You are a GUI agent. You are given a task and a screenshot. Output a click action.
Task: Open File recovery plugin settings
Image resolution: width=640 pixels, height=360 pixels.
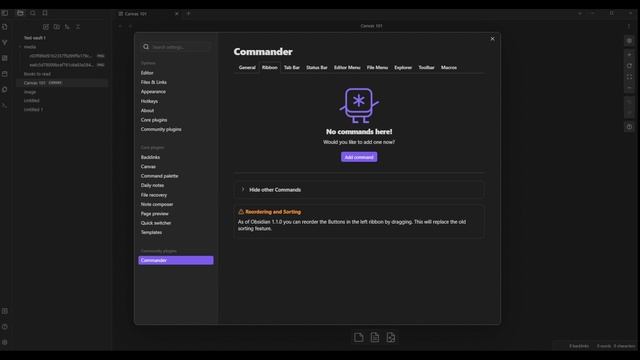pos(176,195)
